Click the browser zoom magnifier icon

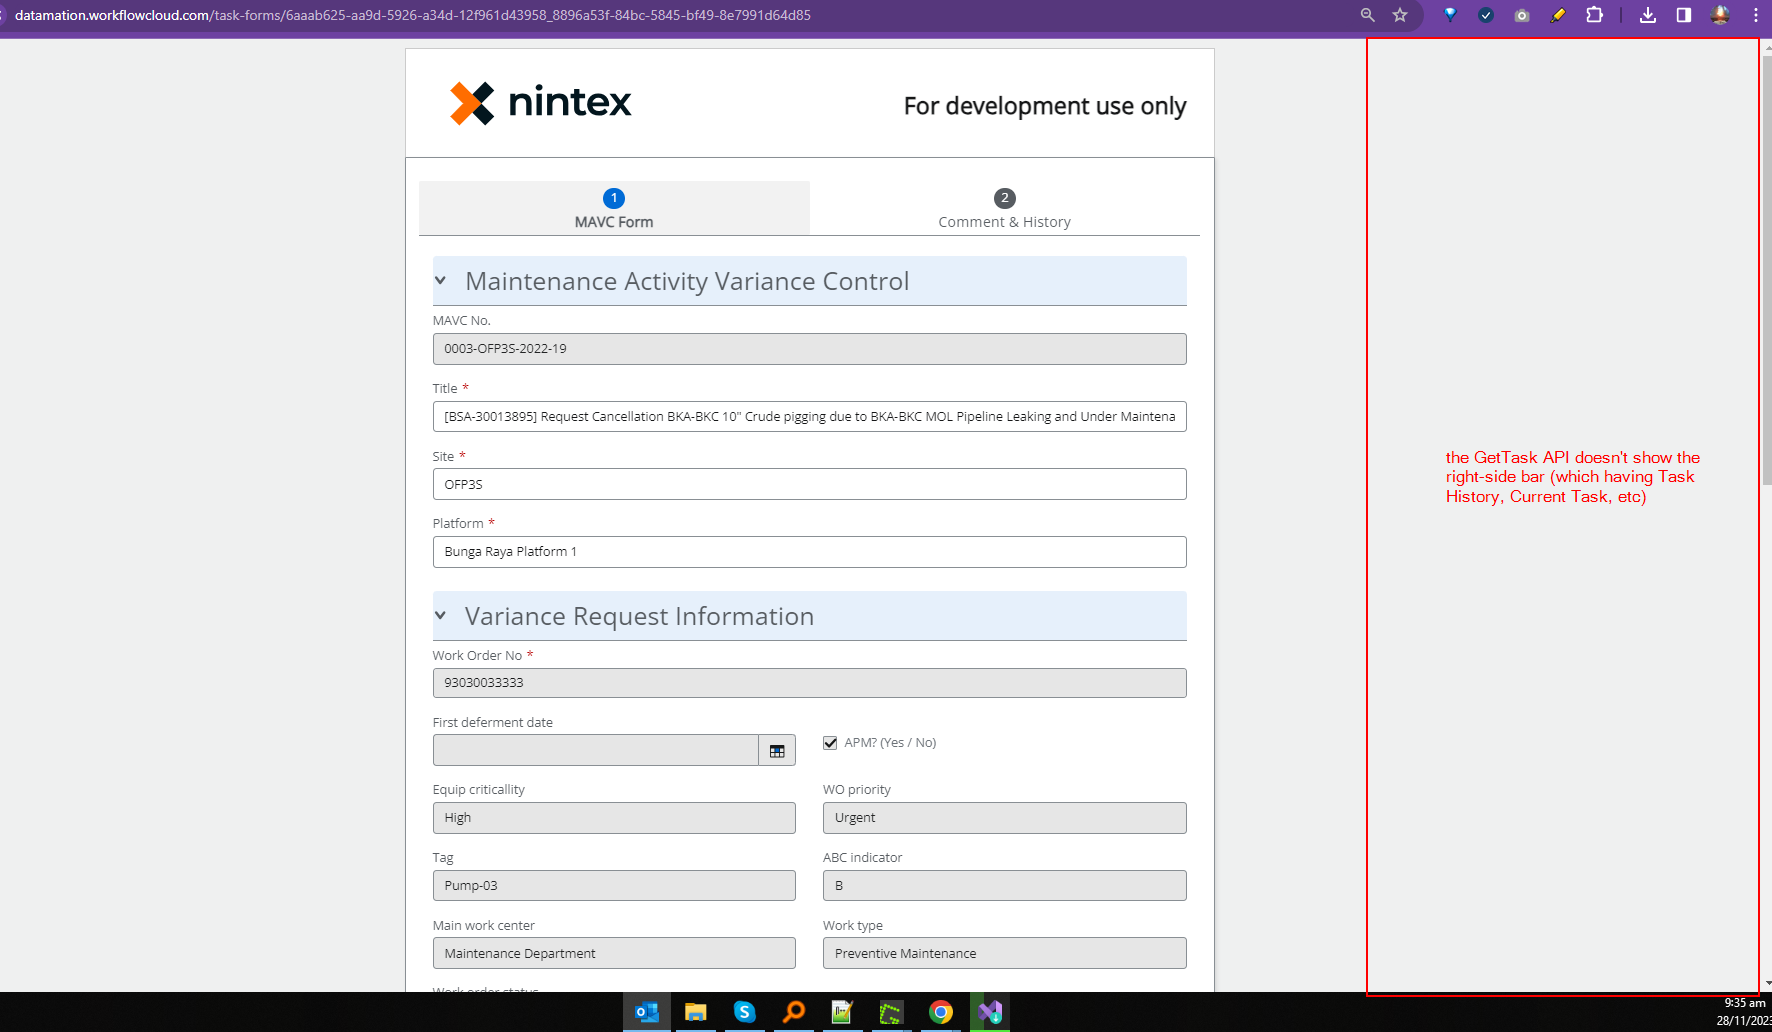[x=1367, y=15]
